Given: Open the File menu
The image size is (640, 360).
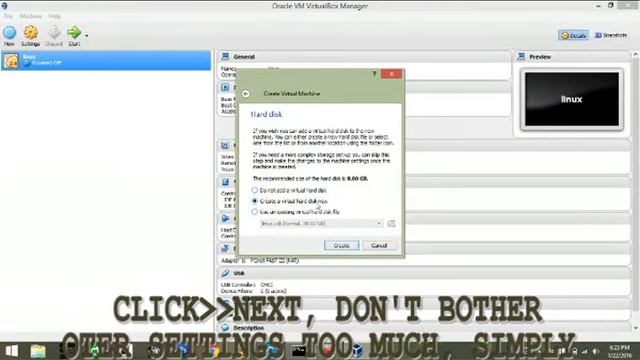Looking at the screenshot, I should coord(8,16).
